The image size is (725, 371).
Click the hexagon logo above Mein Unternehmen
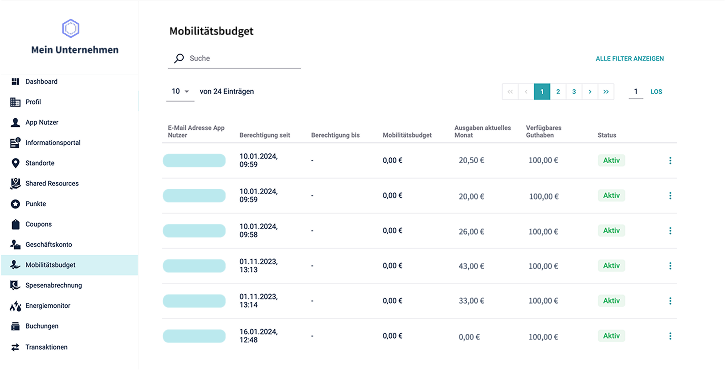pos(71,28)
